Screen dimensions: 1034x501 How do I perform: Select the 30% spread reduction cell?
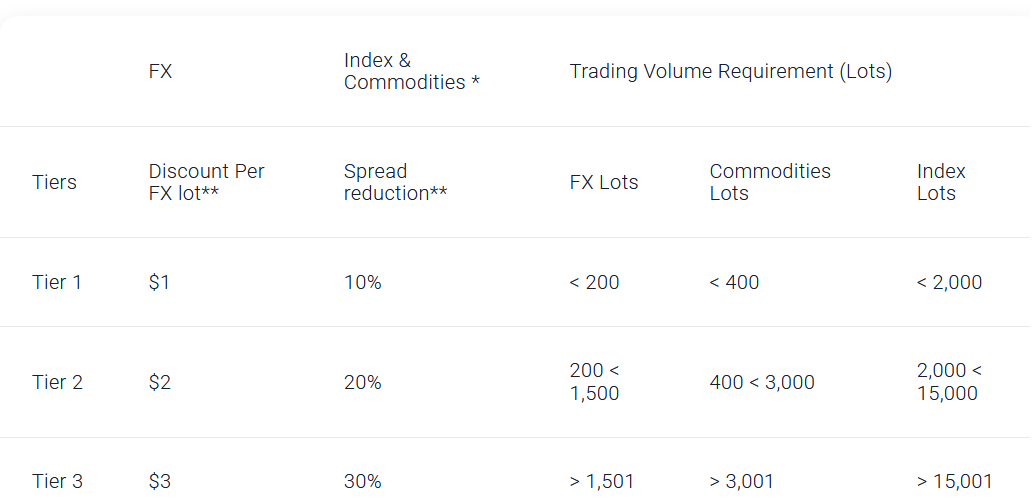click(363, 481)
